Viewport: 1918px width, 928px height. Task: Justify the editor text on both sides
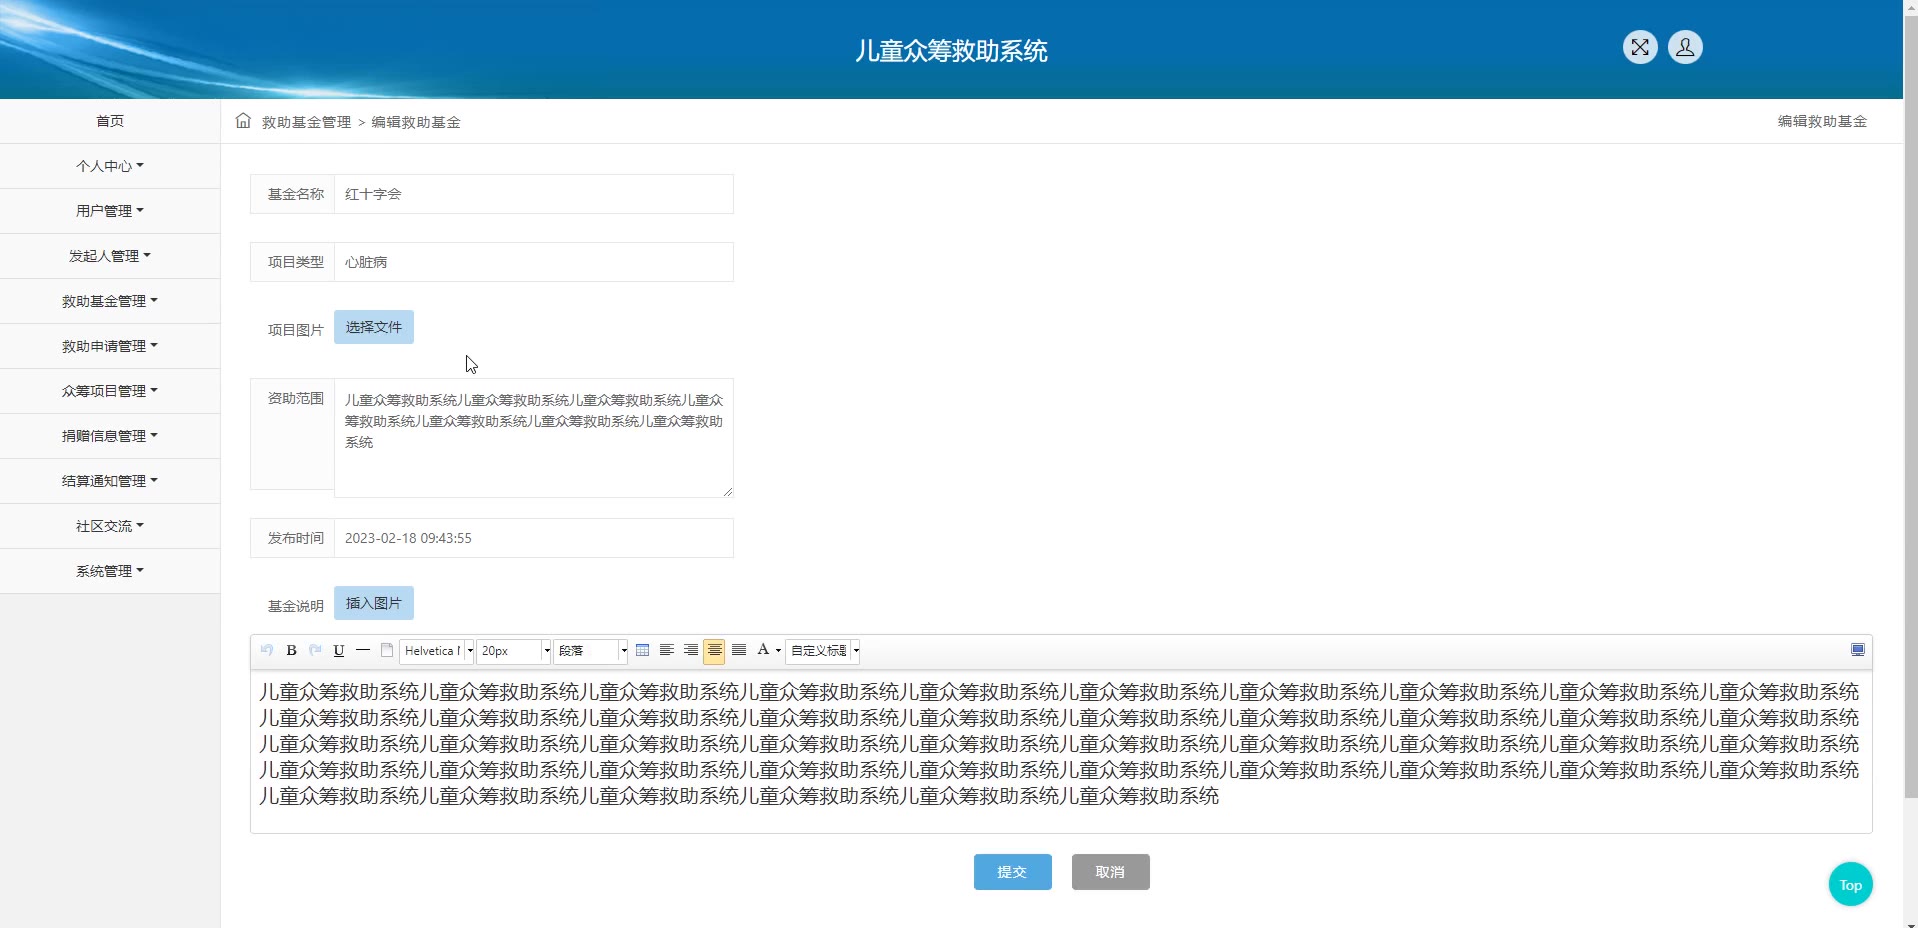click(739, 650)
